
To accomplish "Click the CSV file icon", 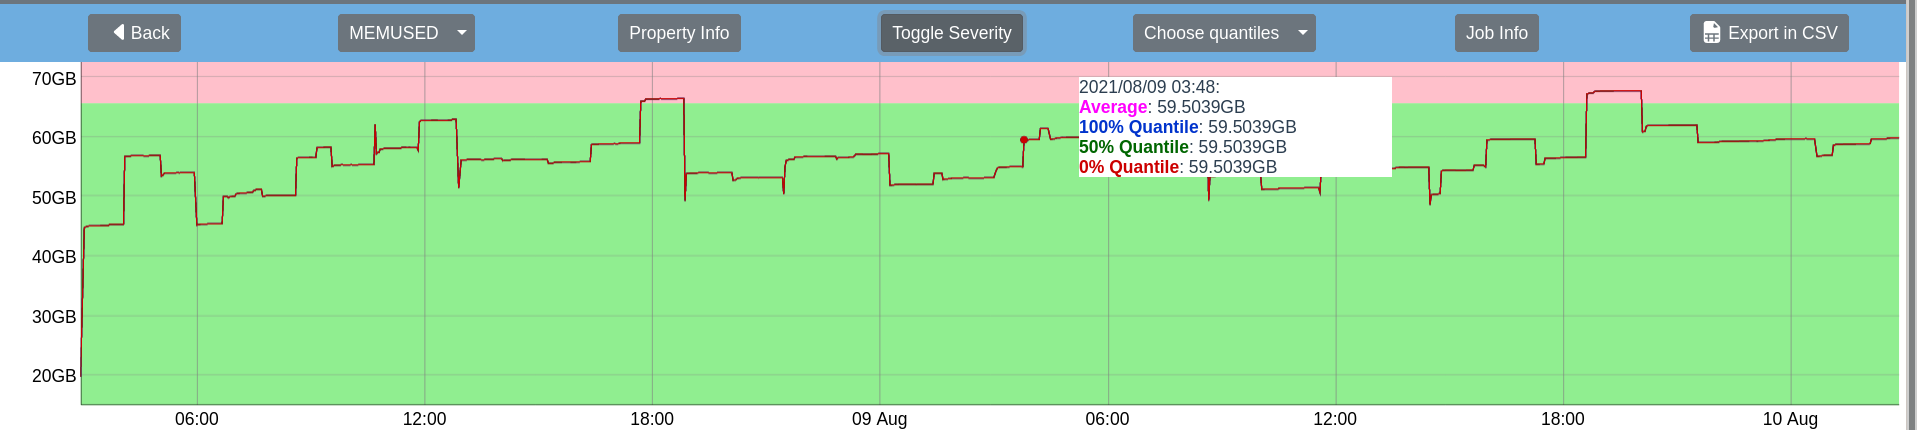I will pos(1711,33).
